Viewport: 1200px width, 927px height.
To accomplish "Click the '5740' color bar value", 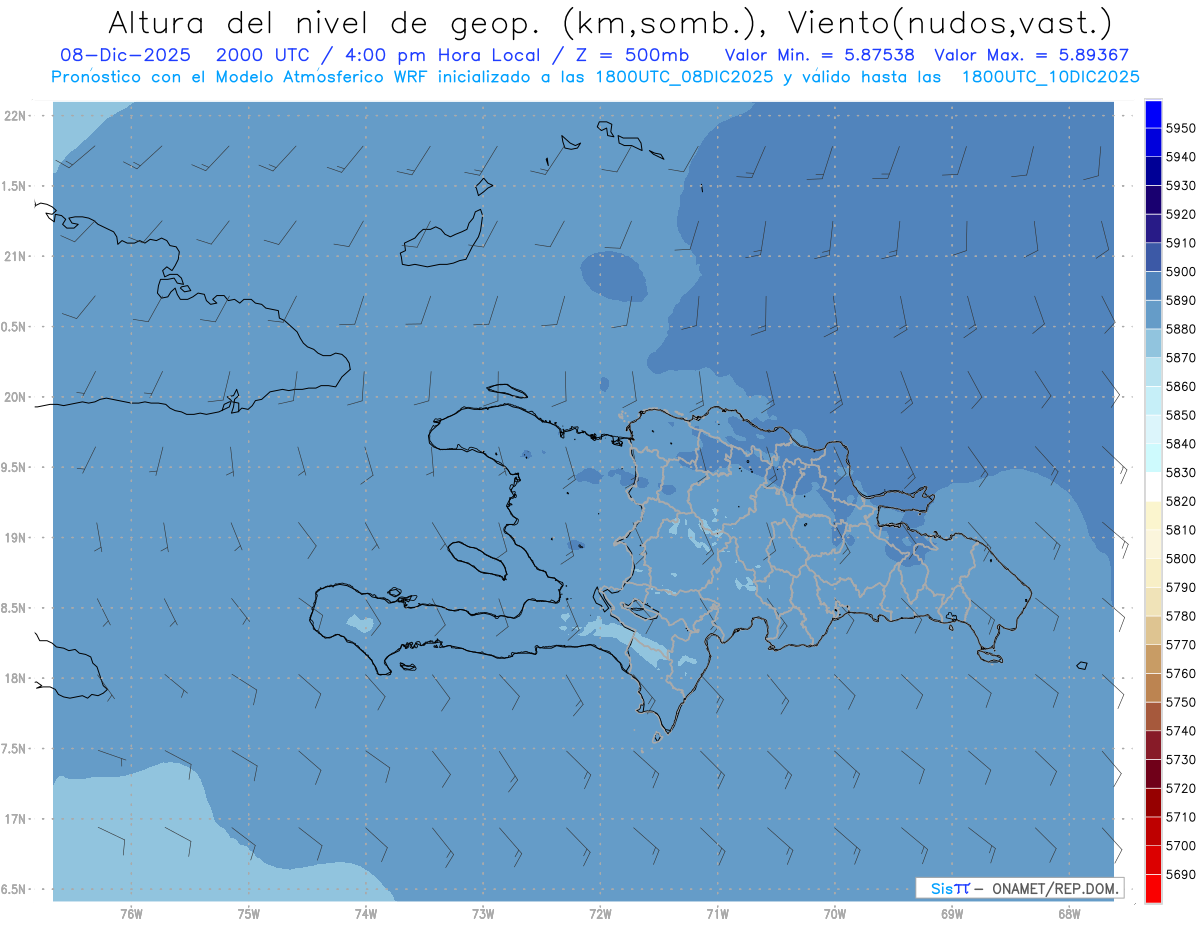I will tap(1180, 731).
